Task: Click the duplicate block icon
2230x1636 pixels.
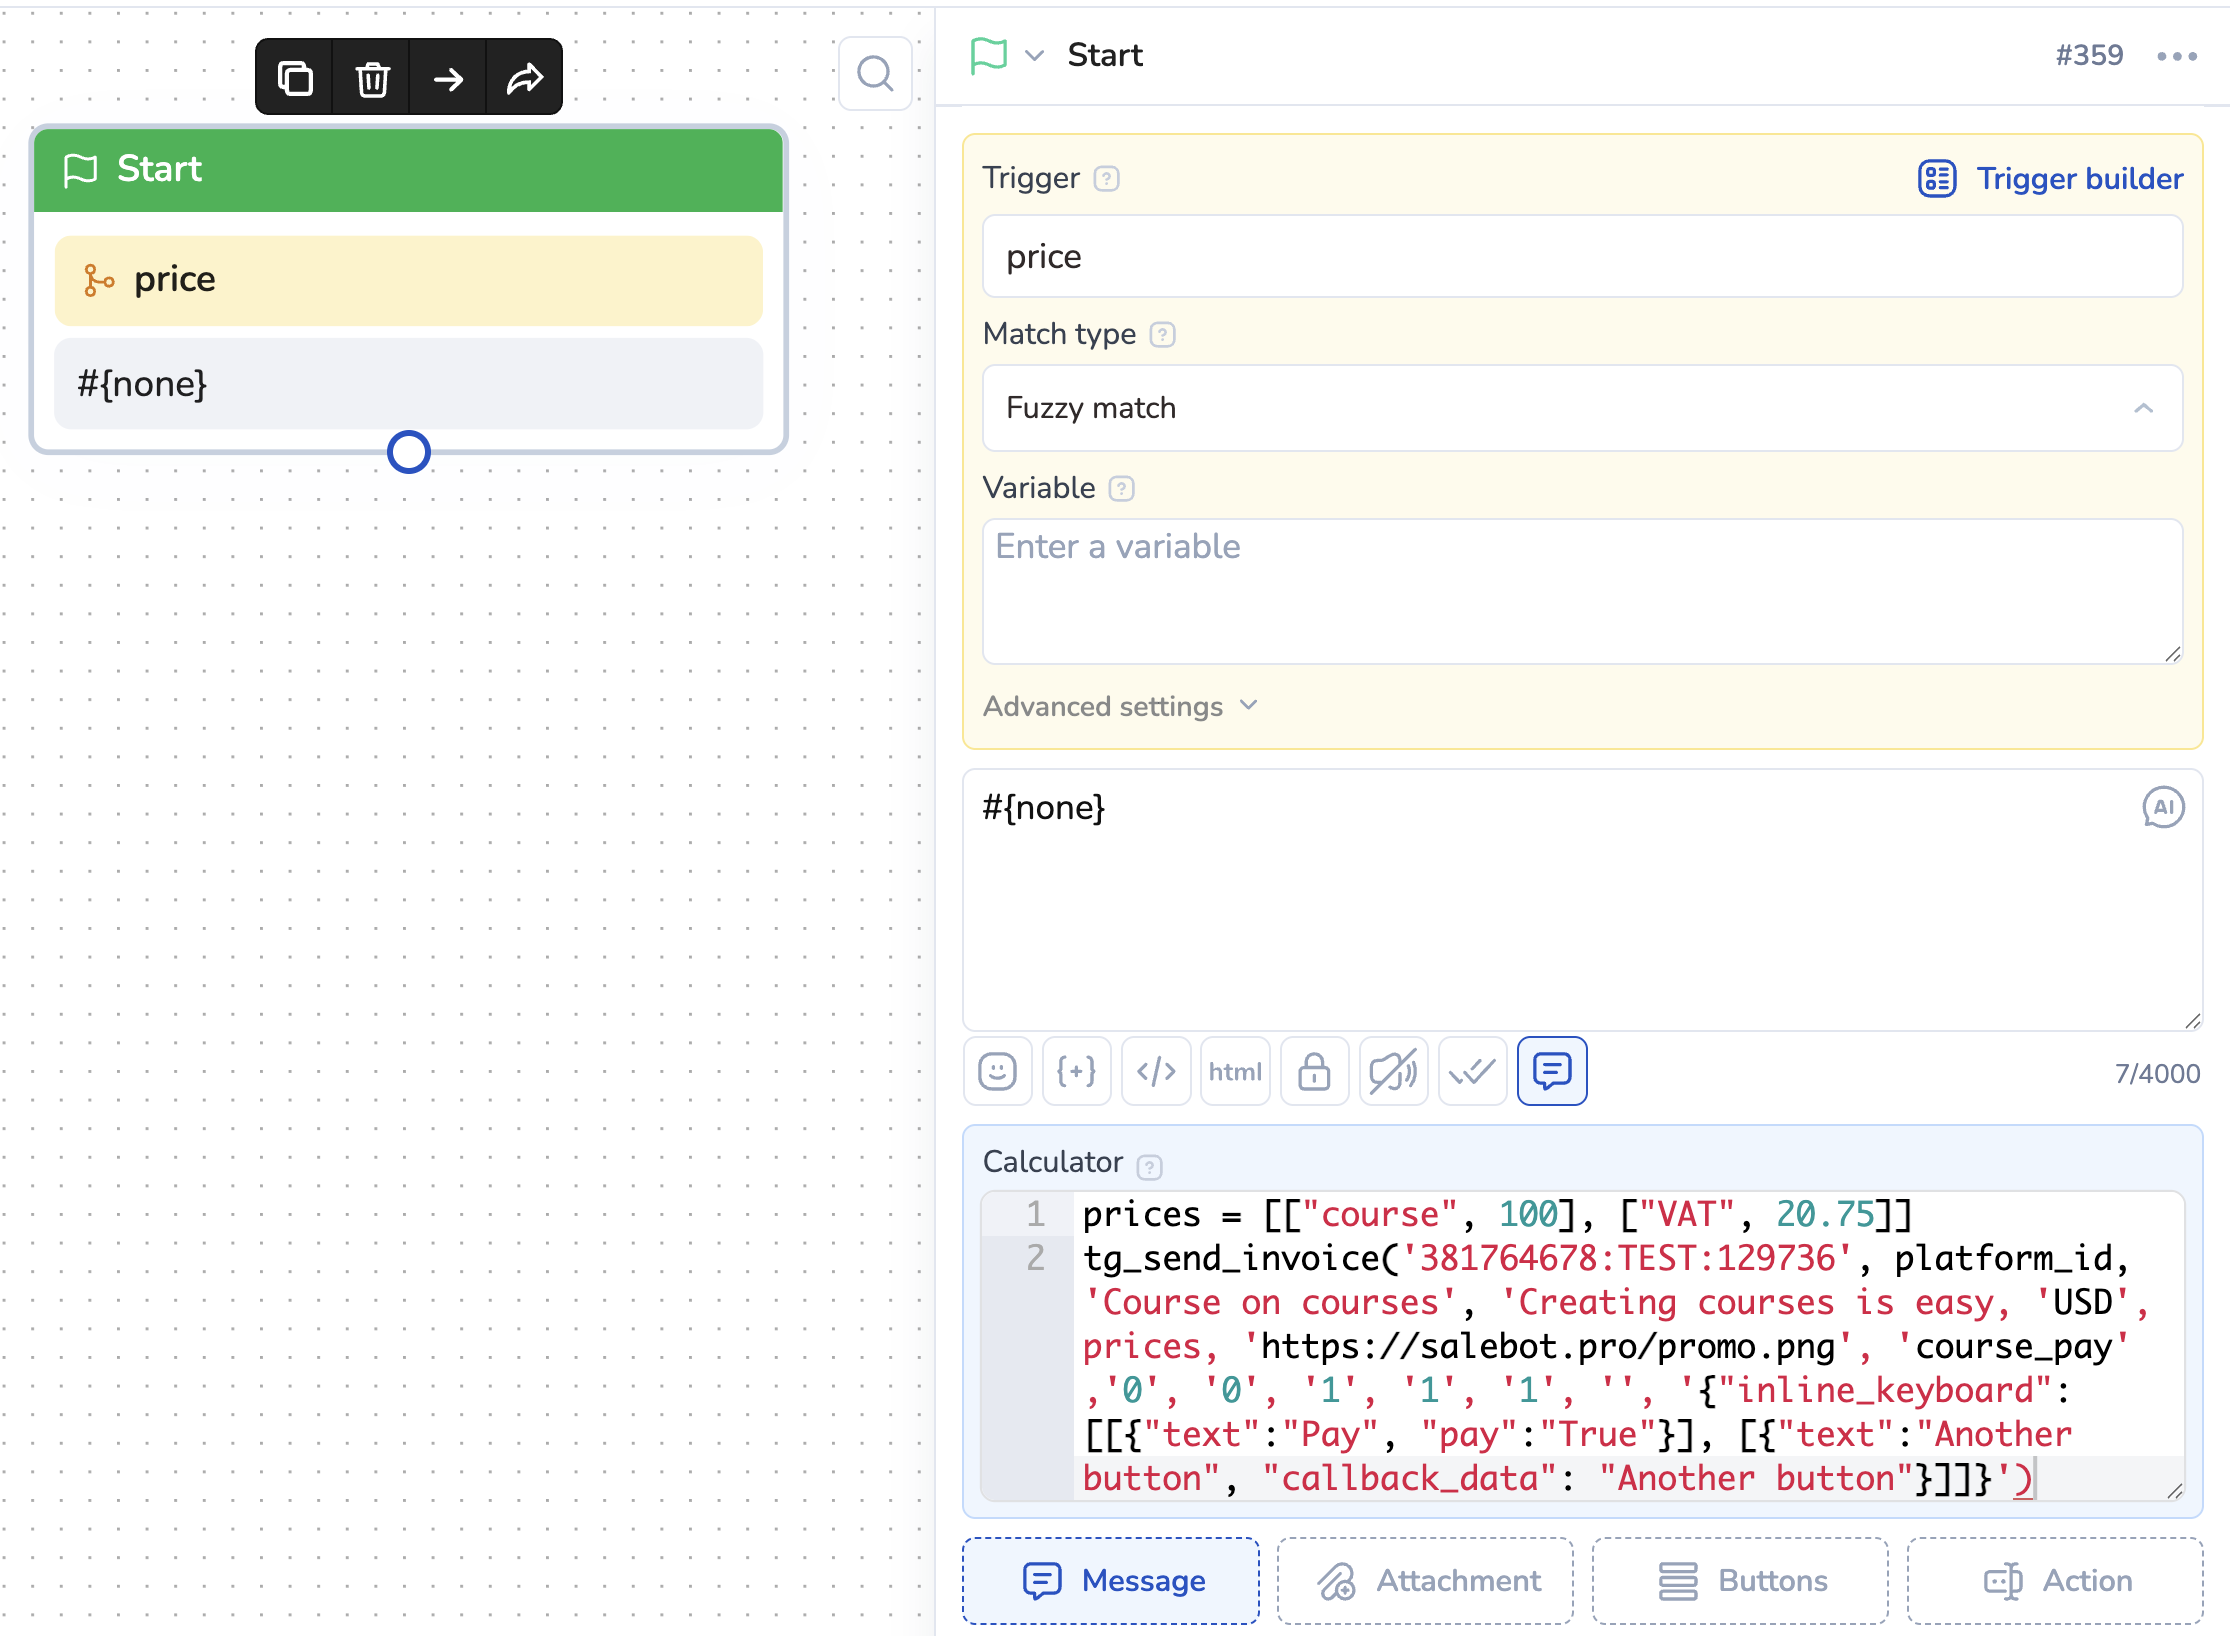Action: click(295, 78)
